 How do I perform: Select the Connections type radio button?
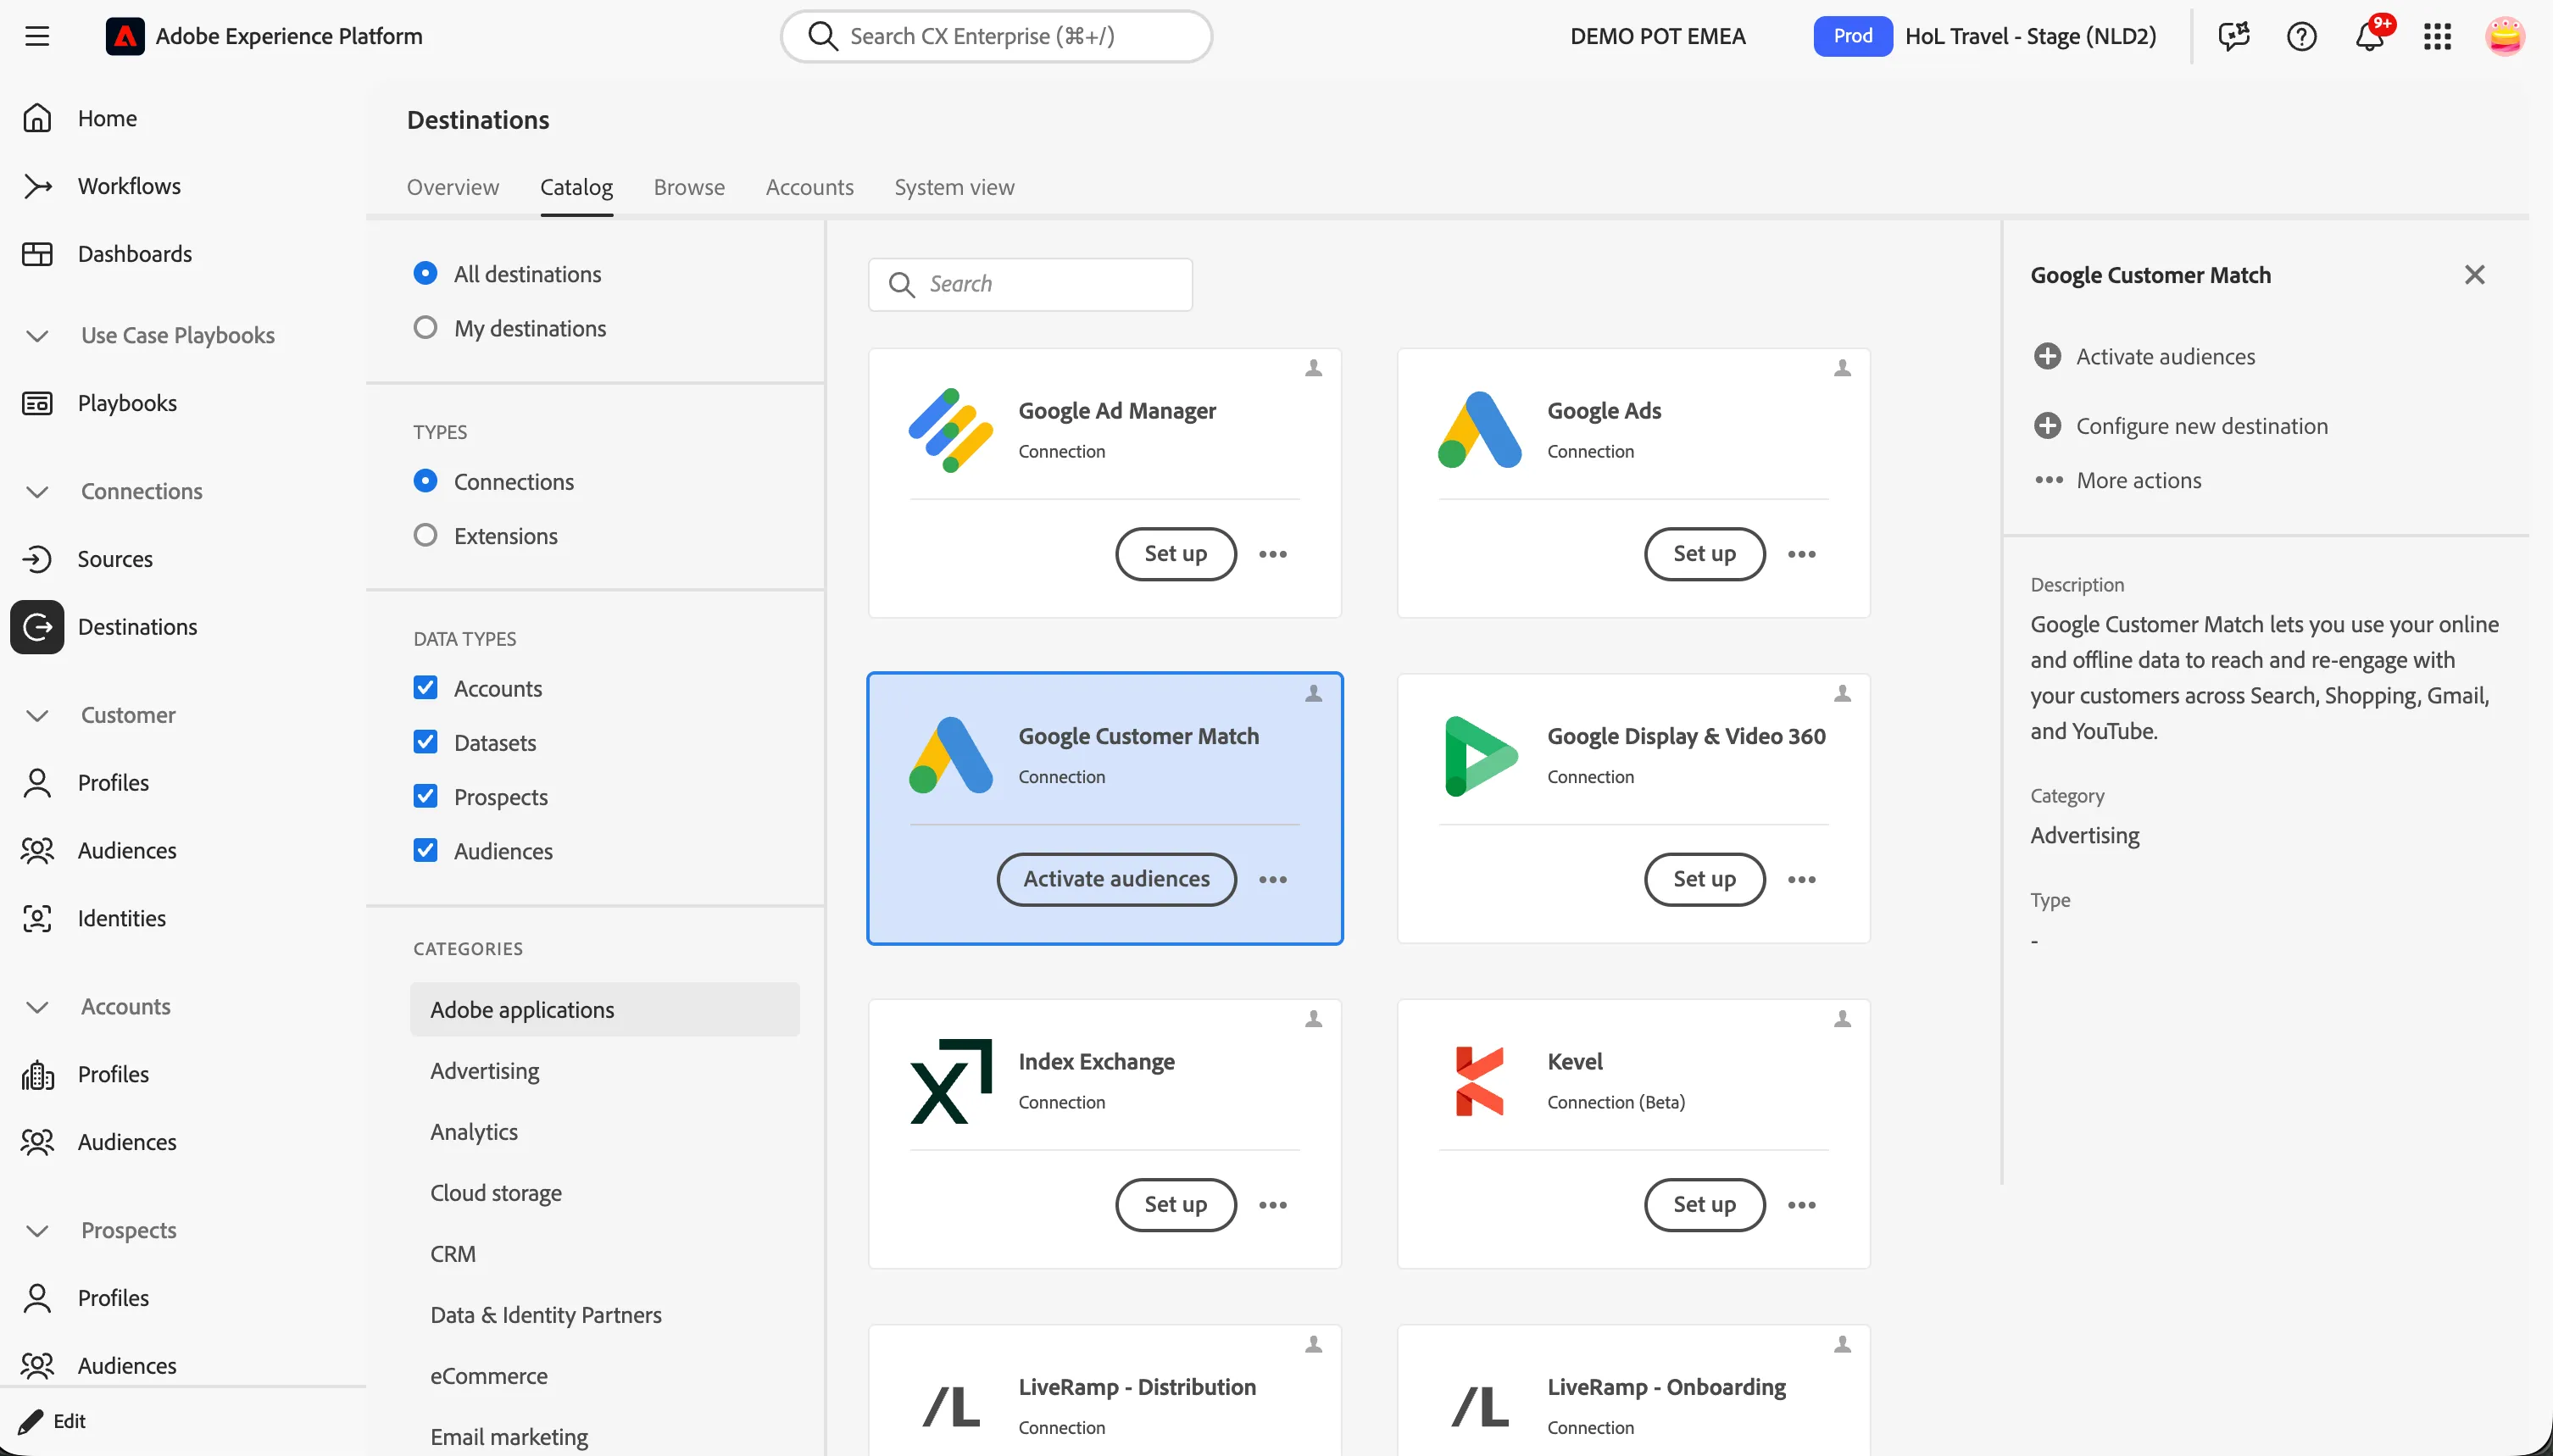(425, 481)
